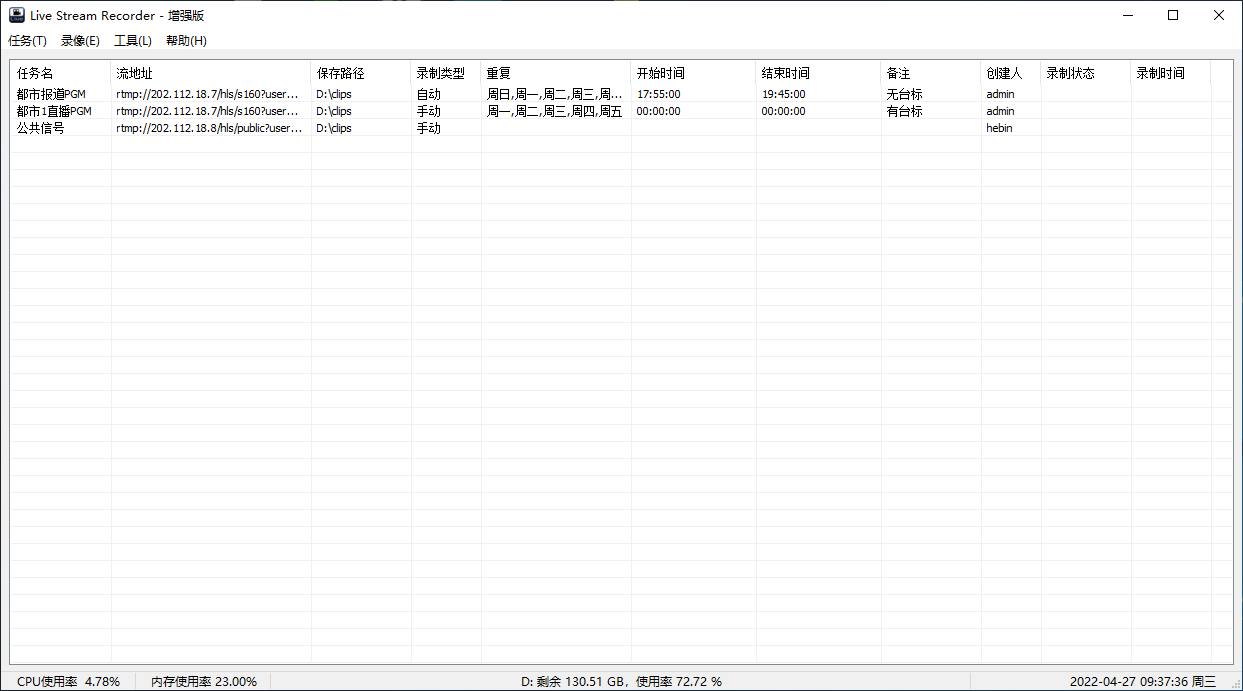Sort by 创建人 column header
The width and height of the screenshot is (1243, 691).
click(x=1011, y=73)
